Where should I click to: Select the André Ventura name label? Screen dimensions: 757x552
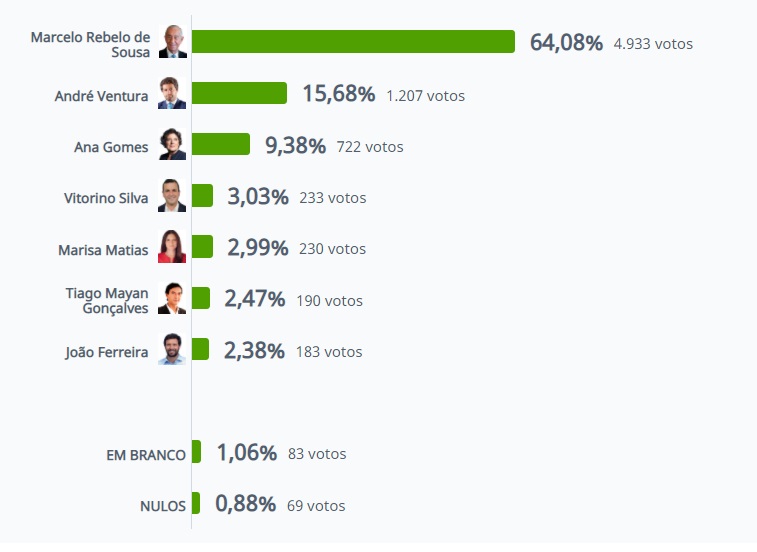coord(101,96)
